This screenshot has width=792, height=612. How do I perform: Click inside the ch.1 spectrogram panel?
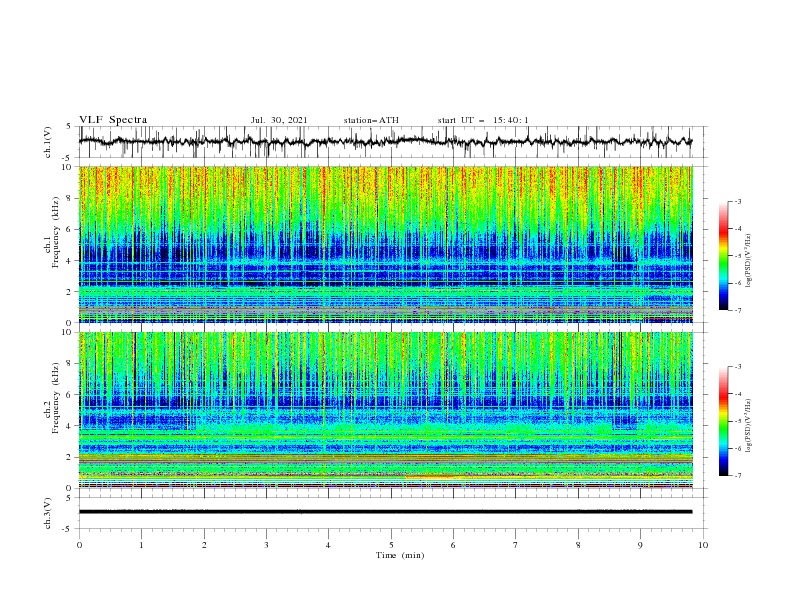(385, 244)
